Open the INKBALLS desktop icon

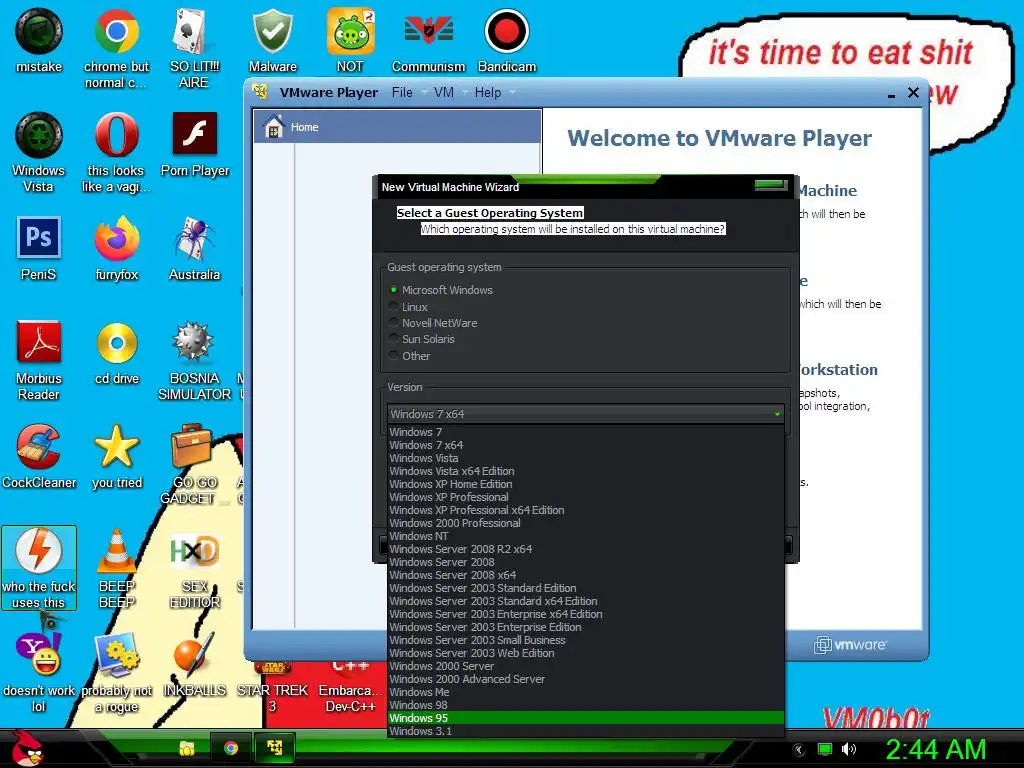click(194, 664)
